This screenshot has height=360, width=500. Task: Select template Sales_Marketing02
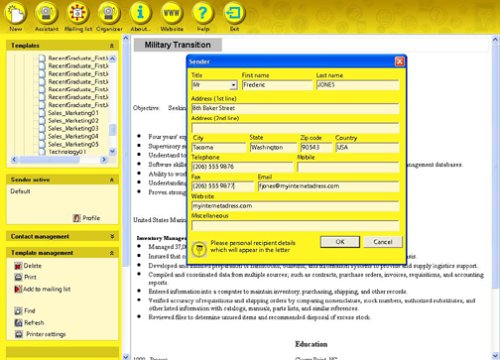point(73,121)
